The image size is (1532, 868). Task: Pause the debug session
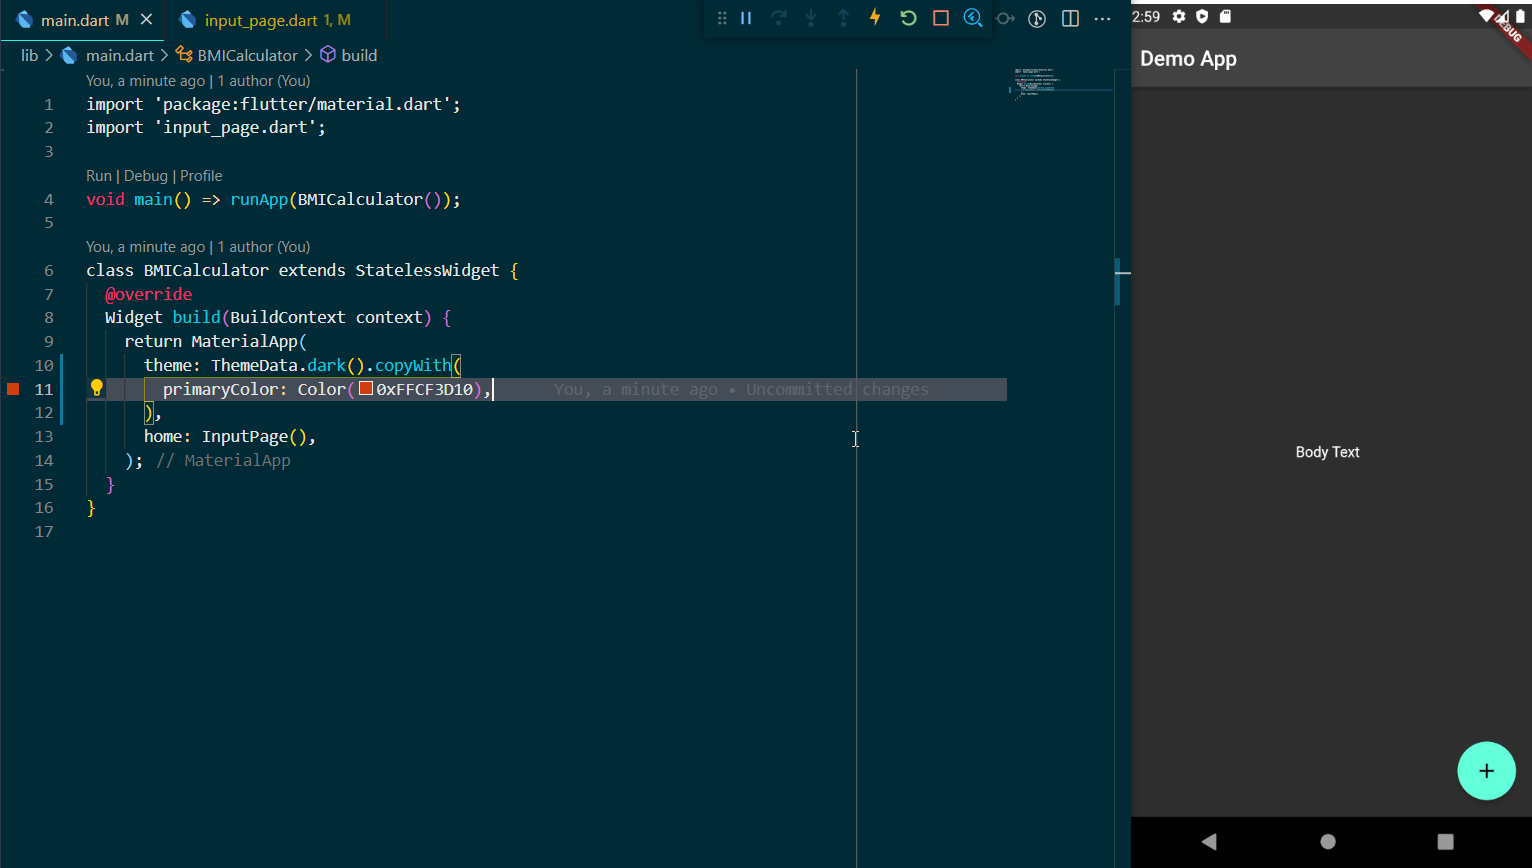(746, 18)
